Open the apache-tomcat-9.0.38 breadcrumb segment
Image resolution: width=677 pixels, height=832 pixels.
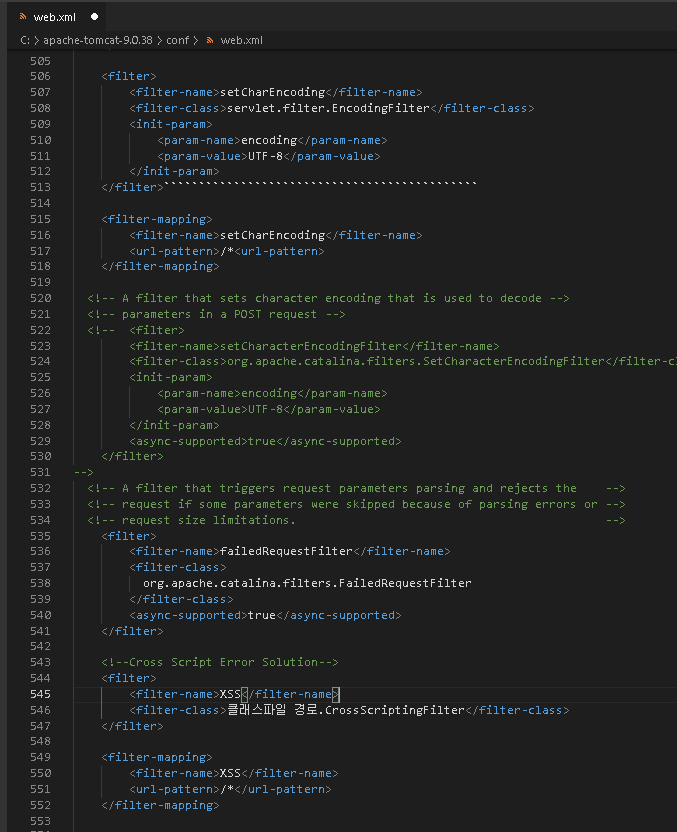point(98,40)
